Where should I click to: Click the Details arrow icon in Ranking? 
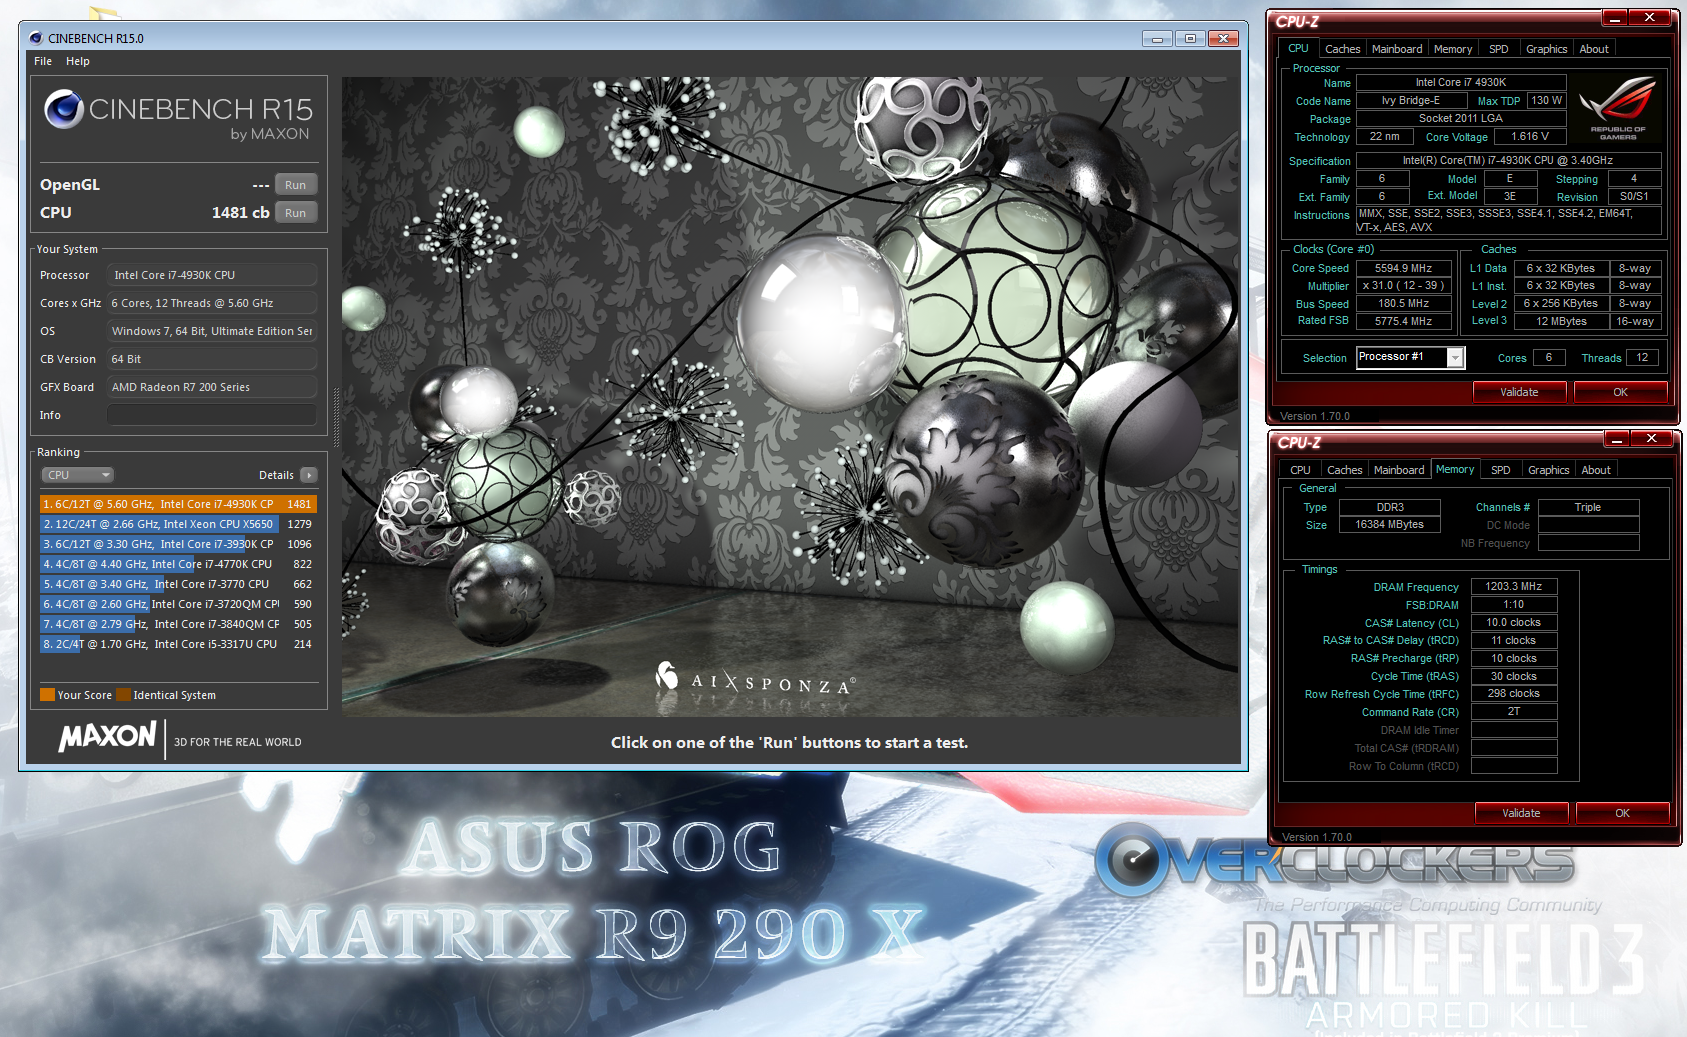pos(309,475)
